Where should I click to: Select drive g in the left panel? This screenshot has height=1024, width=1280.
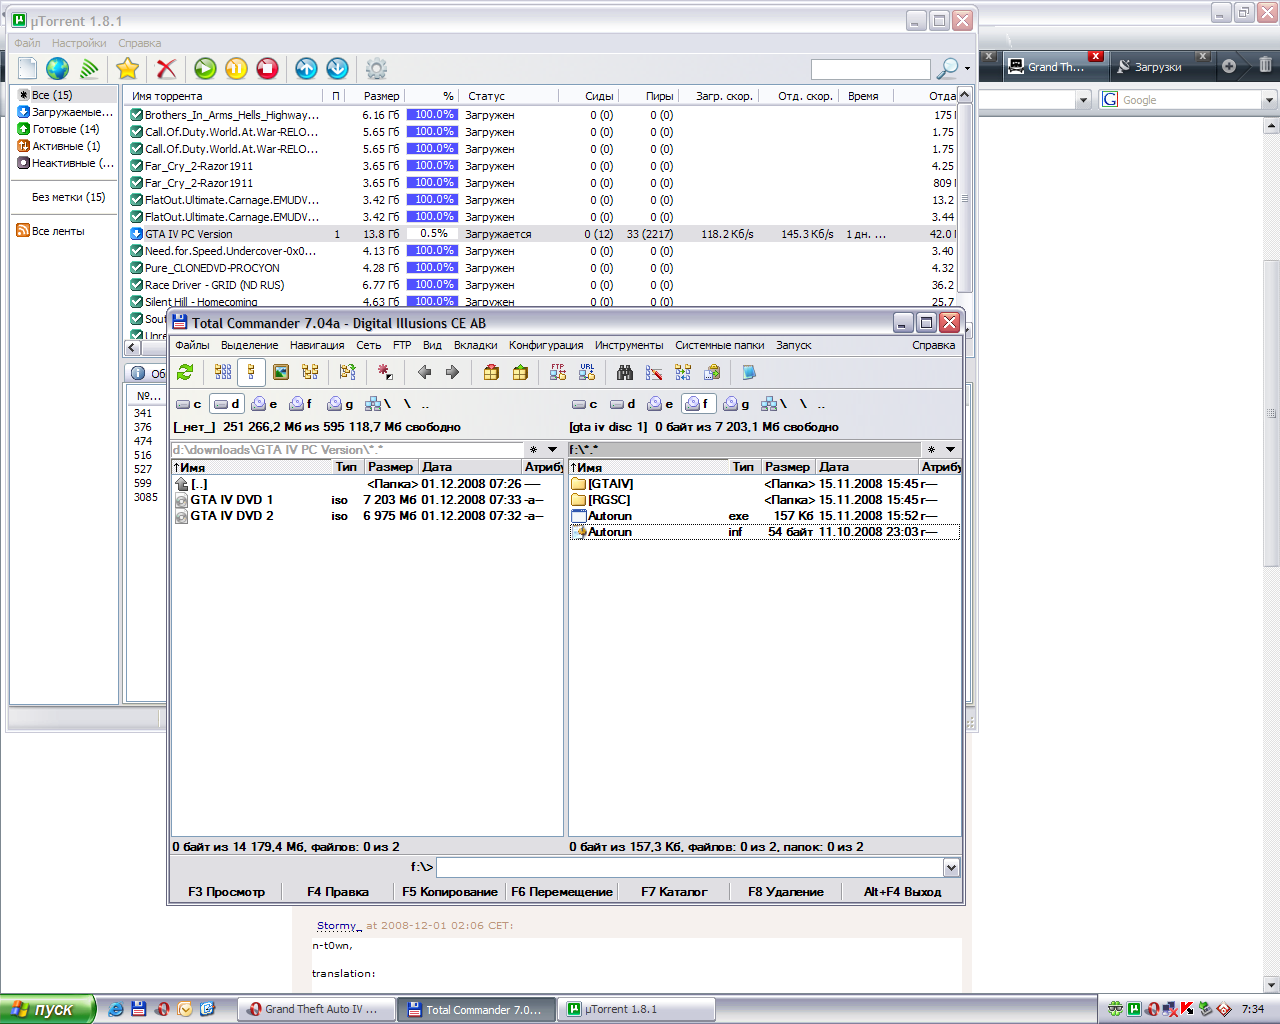[x=340, y=404]
